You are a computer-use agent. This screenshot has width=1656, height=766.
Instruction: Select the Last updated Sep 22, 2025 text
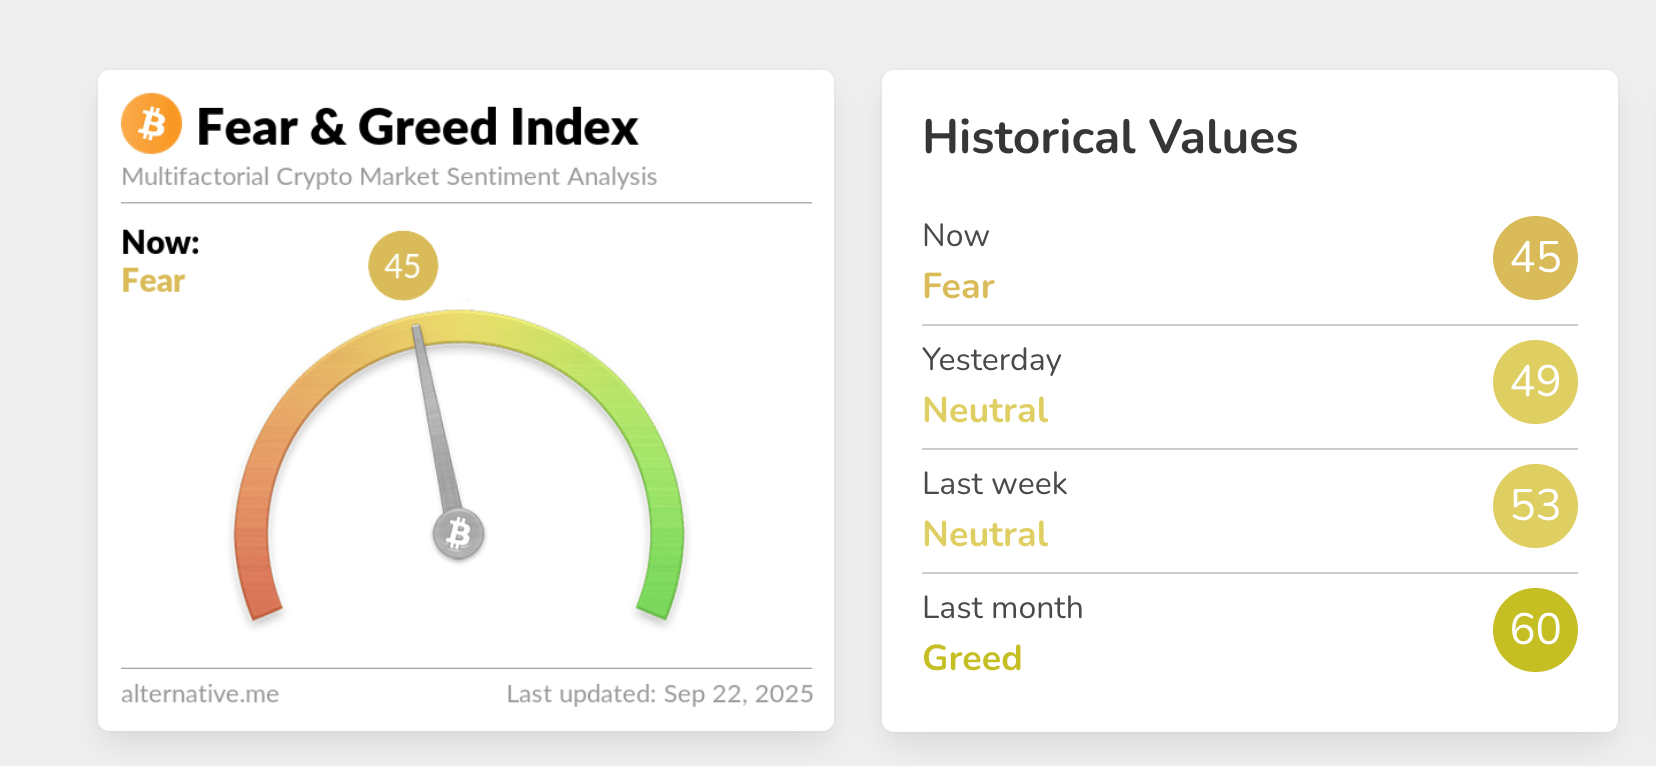(x=659, y=694)
